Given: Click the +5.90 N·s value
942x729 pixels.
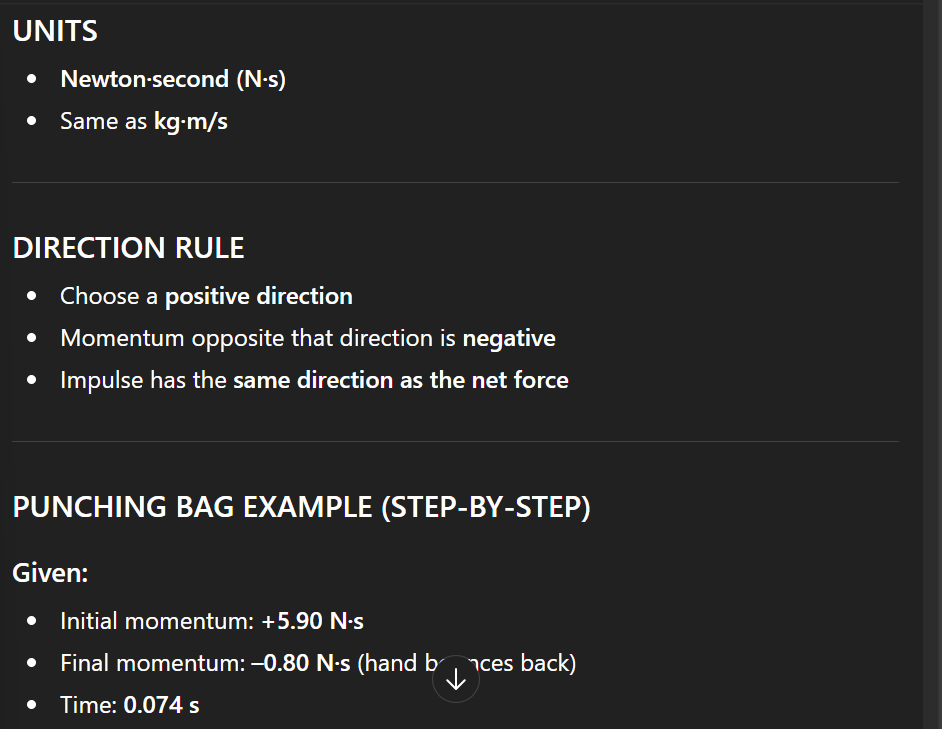Looking at the screenshot, I should [x=312, y=621].
